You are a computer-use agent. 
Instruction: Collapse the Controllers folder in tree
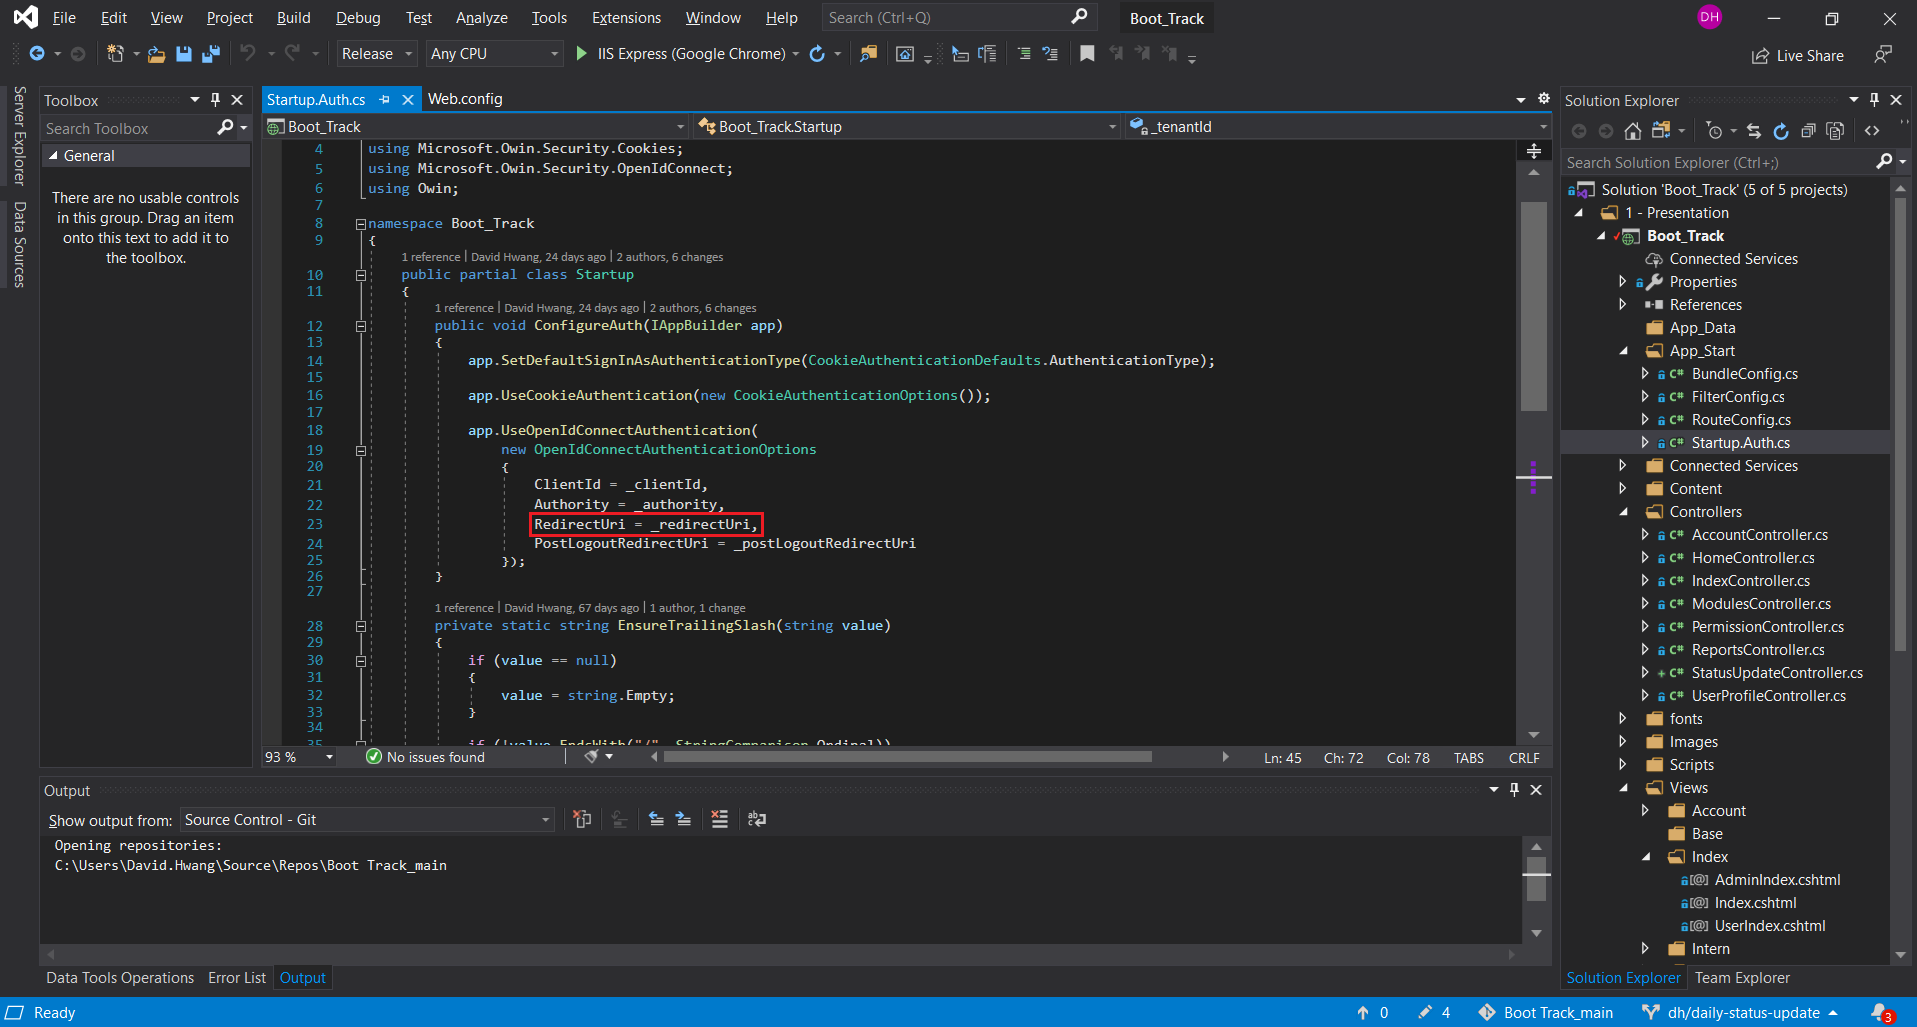click(x=1623, y=512)
